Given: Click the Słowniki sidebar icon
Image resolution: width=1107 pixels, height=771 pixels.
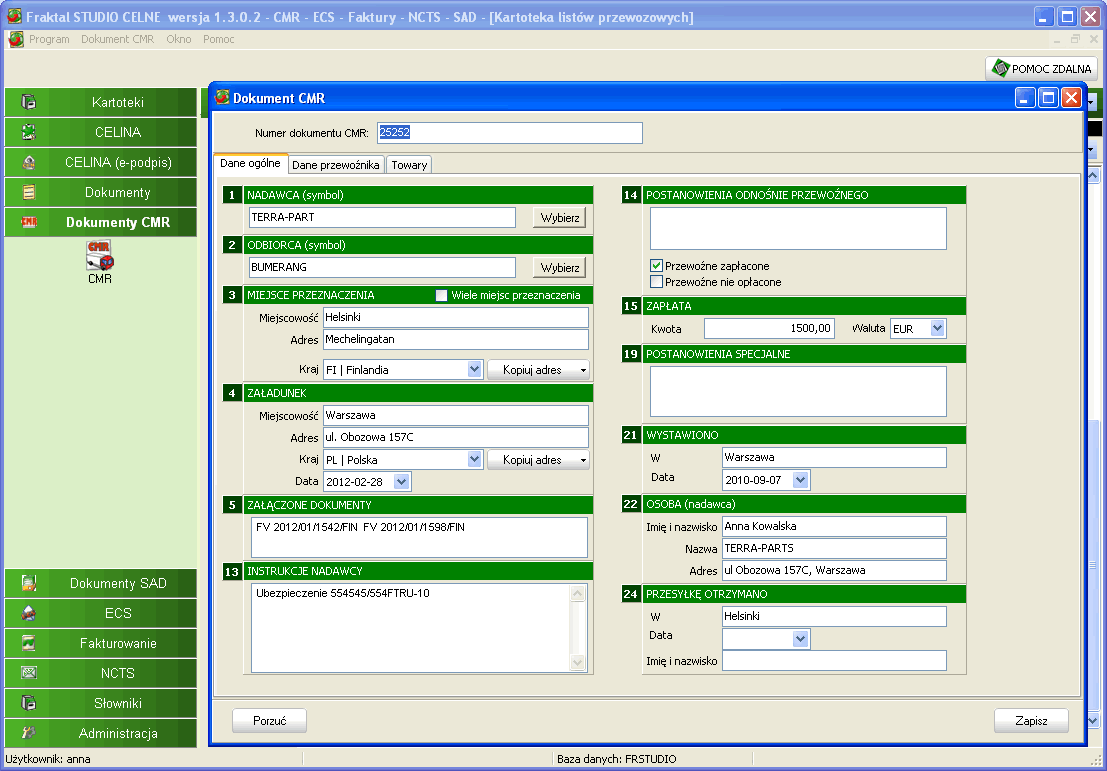Looking at the screenshot, I should 29,703.
